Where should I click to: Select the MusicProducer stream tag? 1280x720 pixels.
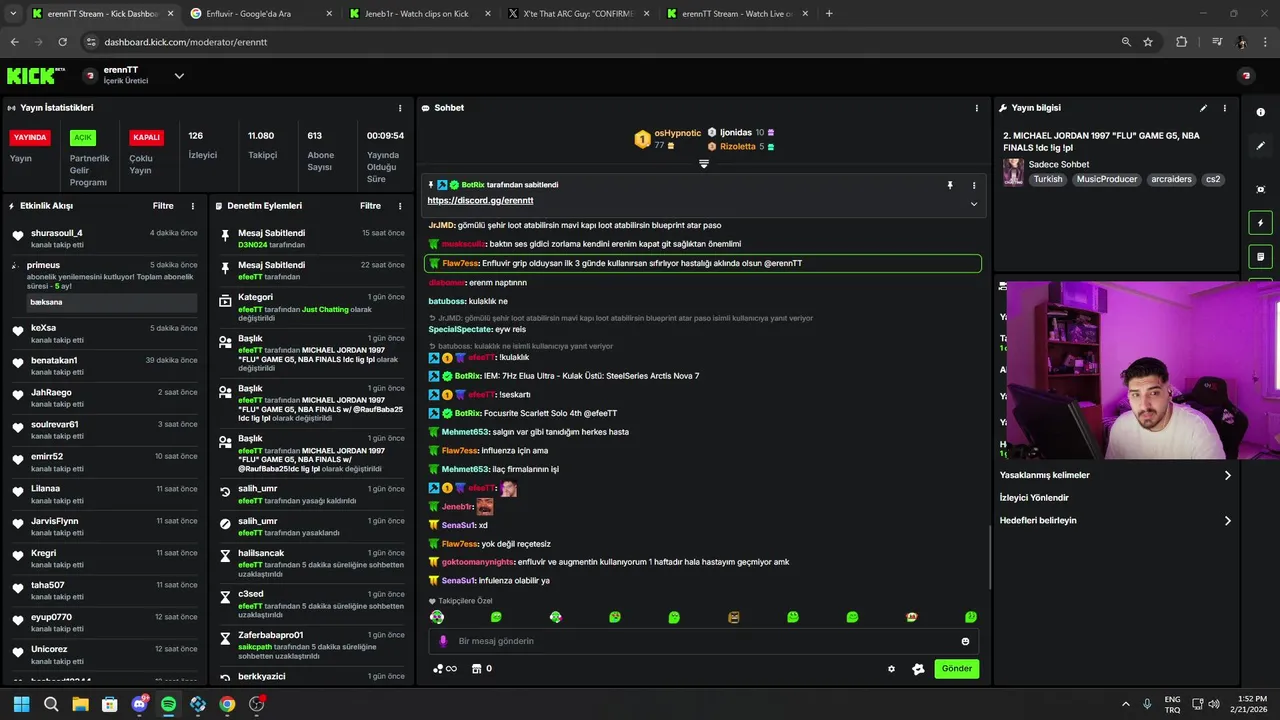1107,180
